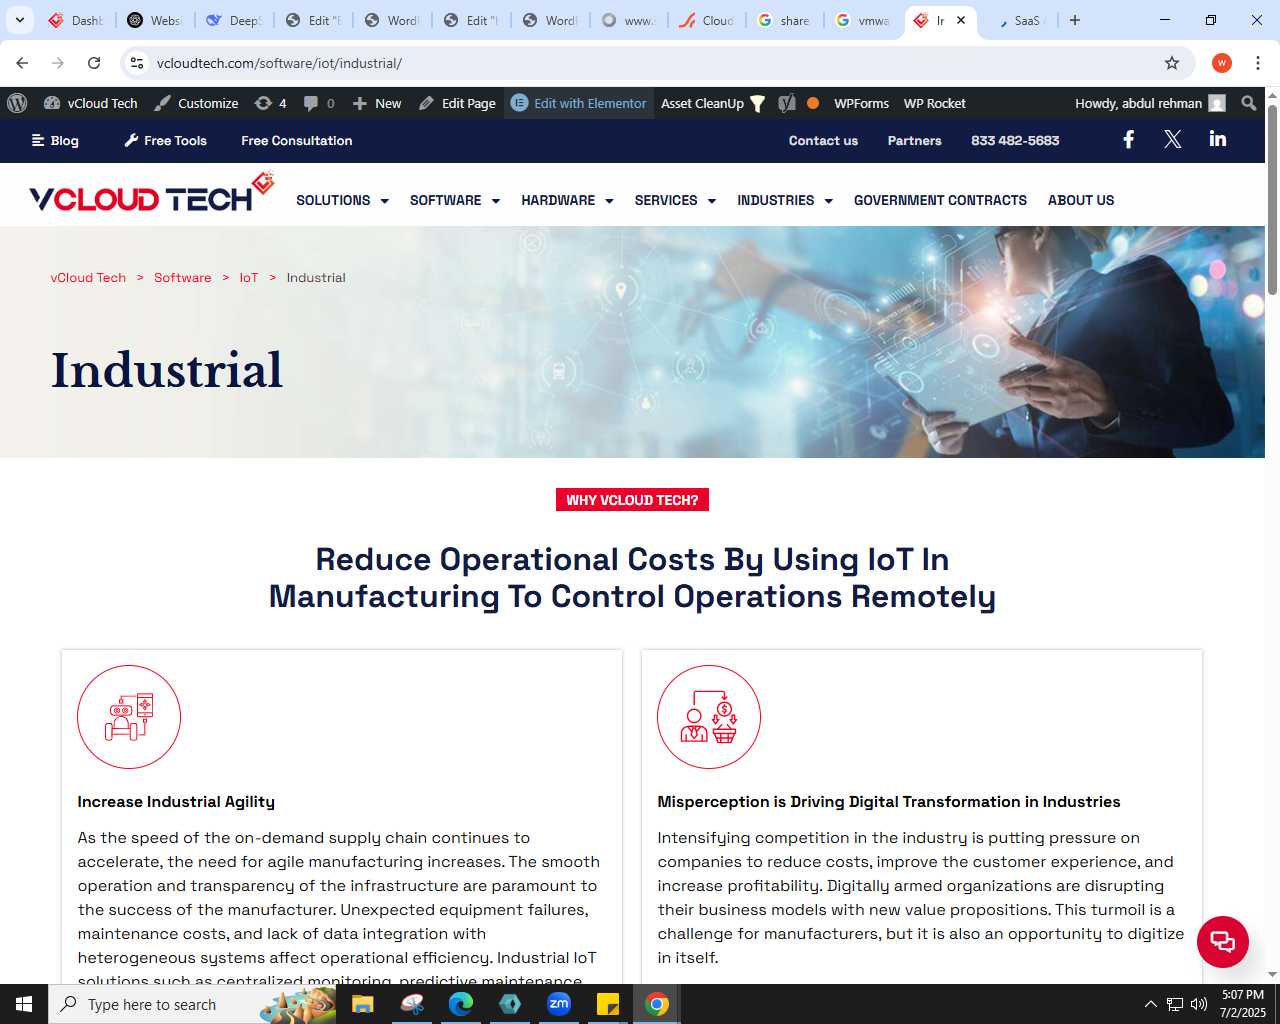Open vCloud Tech Facebook page icon
1280x1024 pixels.
(x=1128, y=140)
